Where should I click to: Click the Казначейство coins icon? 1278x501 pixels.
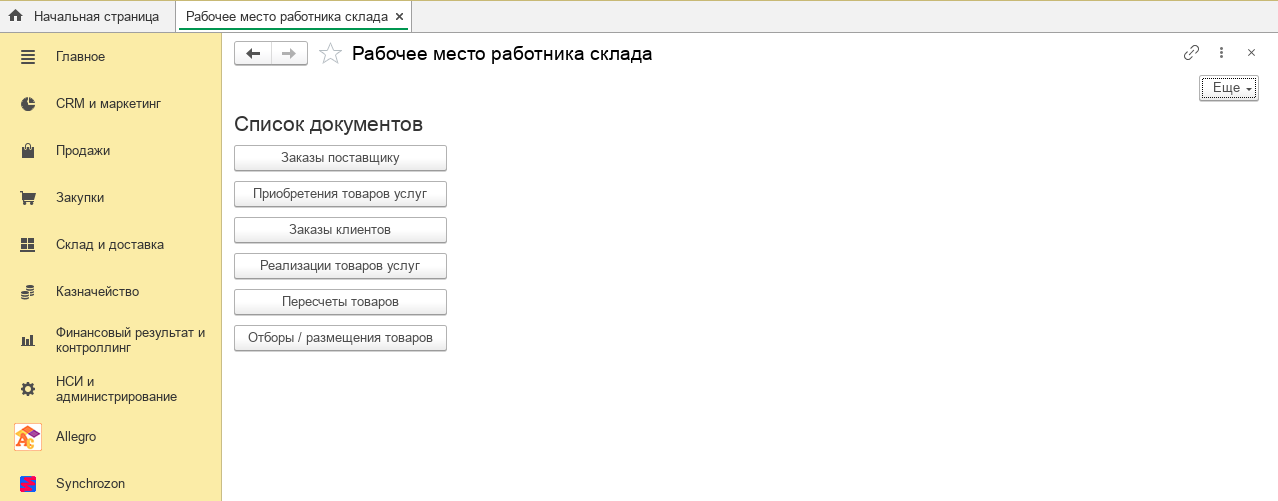pyautogui.click(x=28, y=292)
